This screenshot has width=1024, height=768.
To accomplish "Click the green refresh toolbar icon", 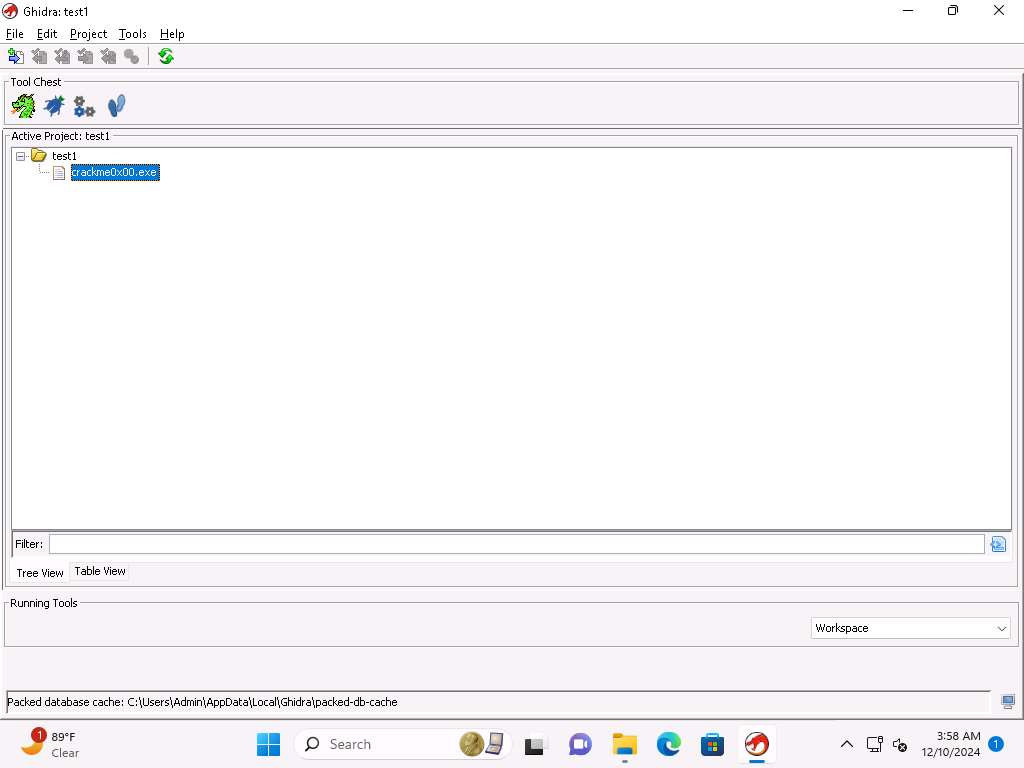I will coord(166,57).
